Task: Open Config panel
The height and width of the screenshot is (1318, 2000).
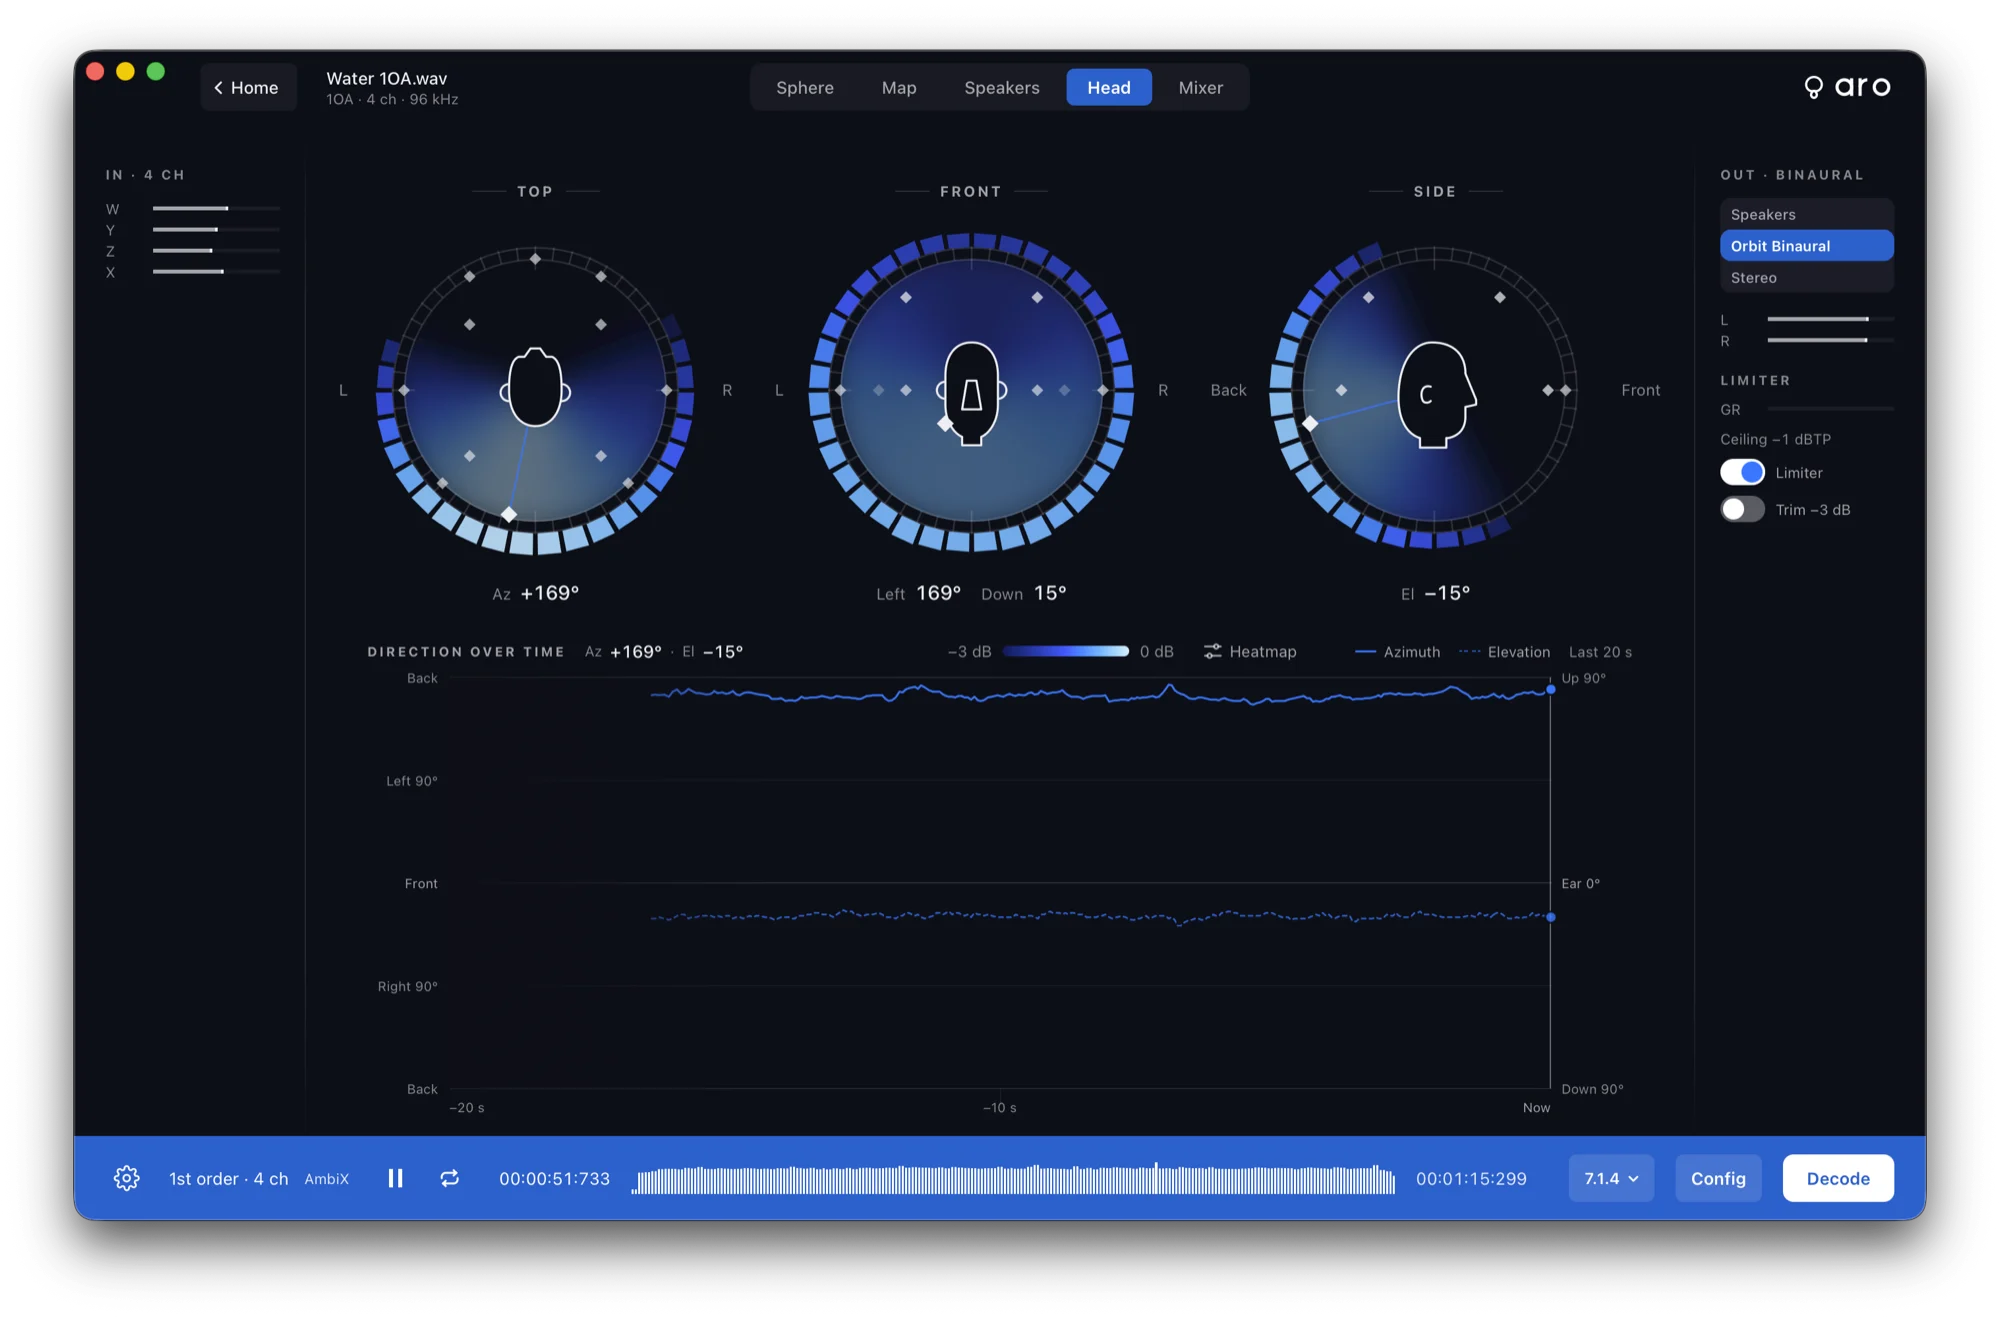Action: [x=1718, y=1178]
